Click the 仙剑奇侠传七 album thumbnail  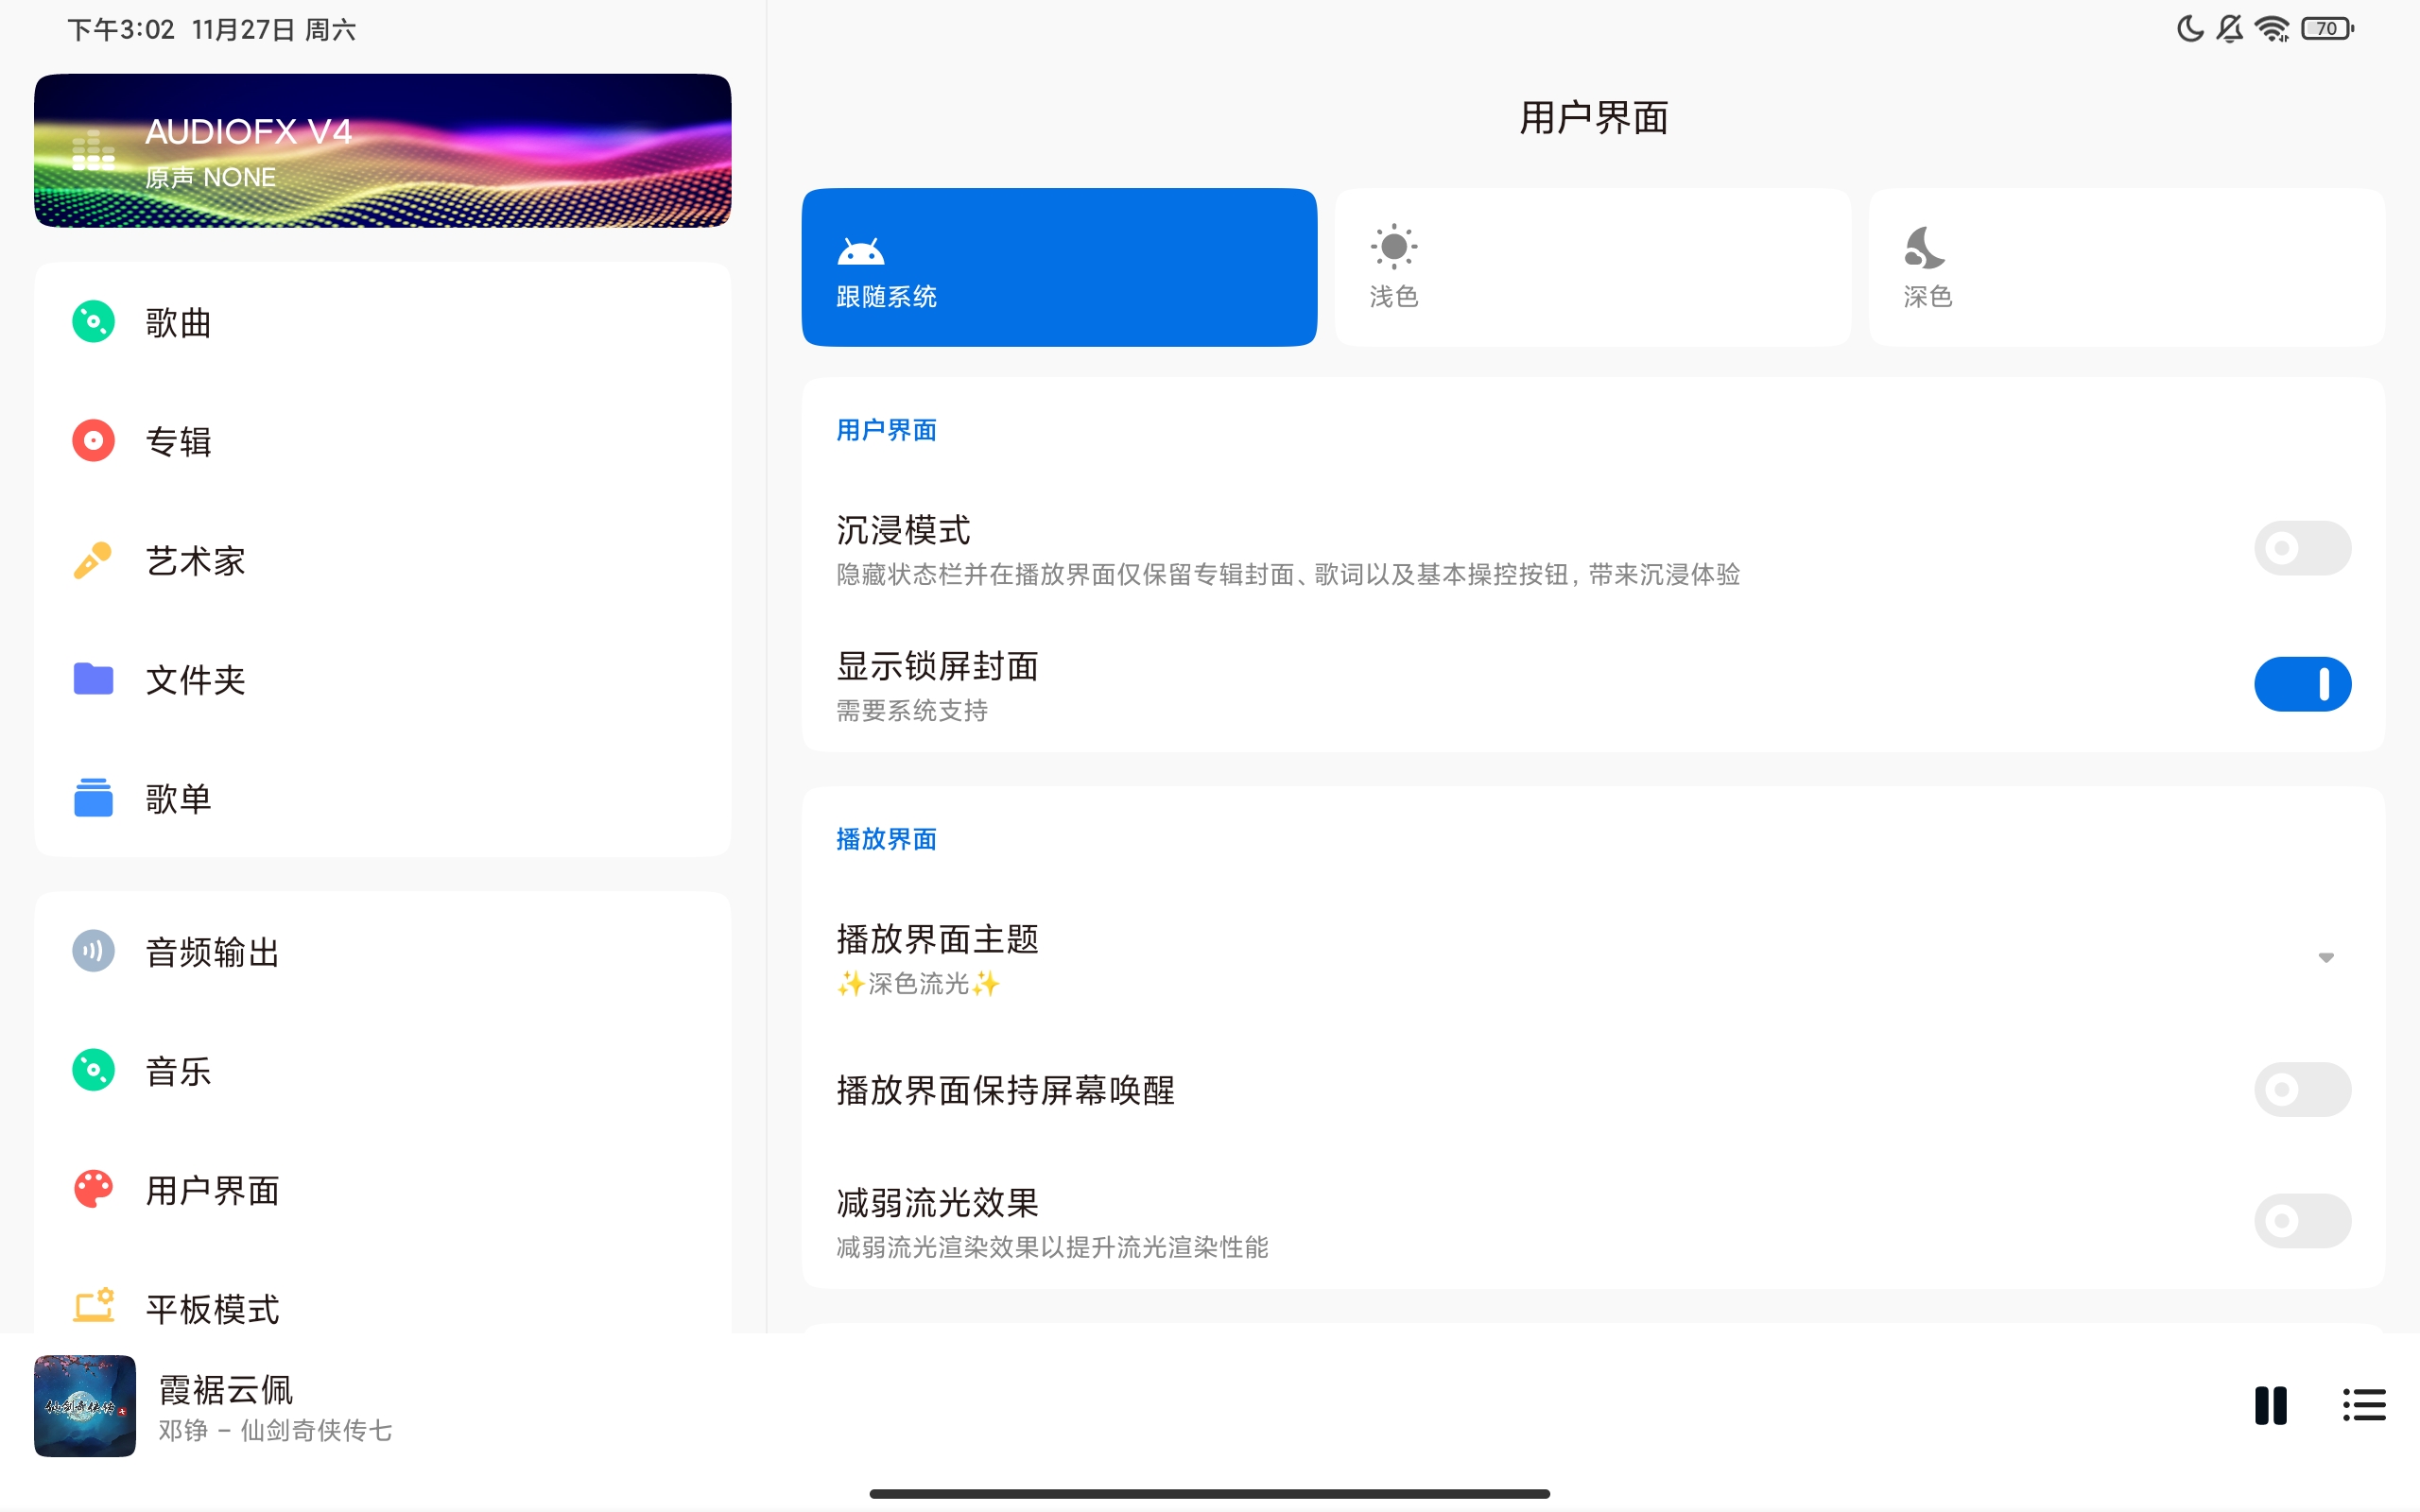tap(84, 1404)
